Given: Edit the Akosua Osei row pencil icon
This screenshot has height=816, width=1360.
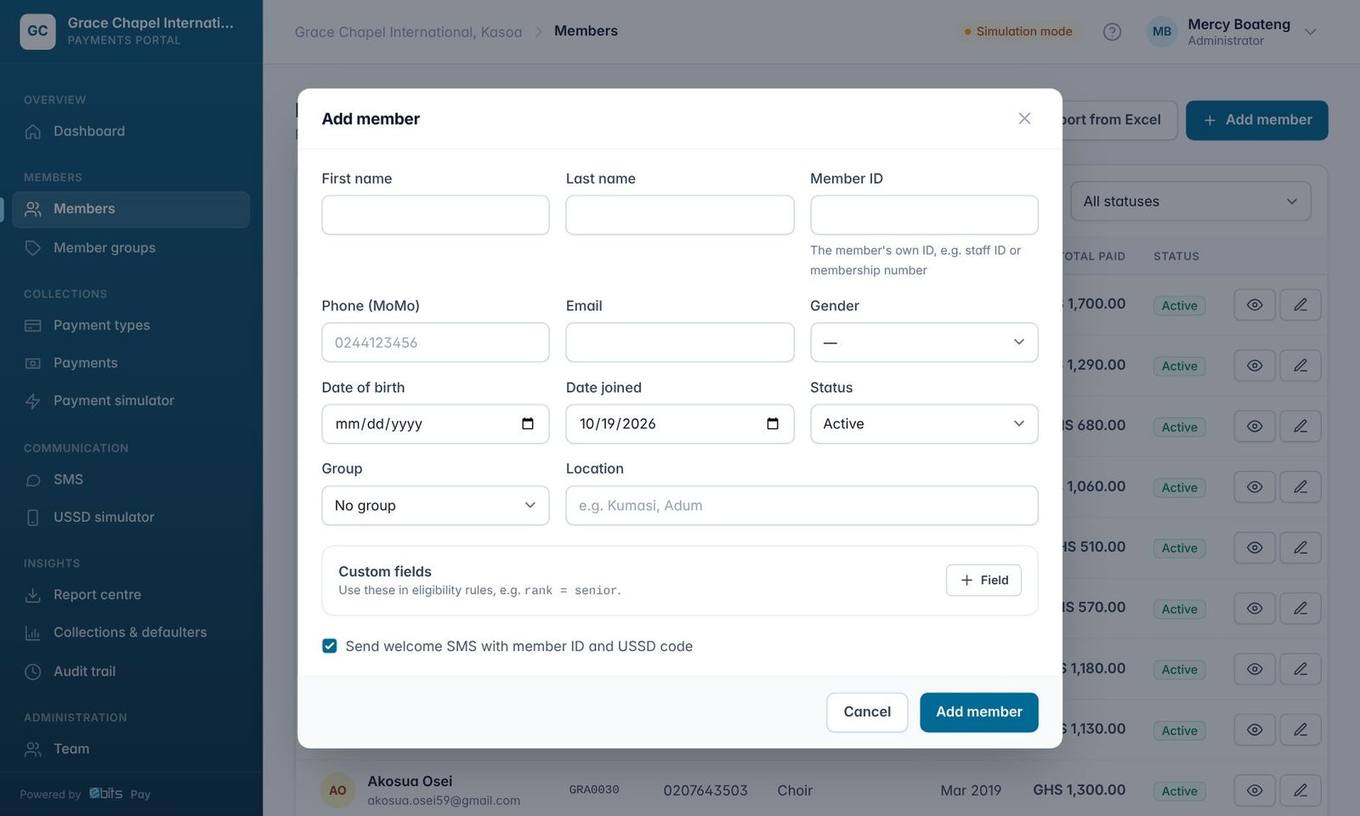Looking at the screenshot, I should 1301,790.
